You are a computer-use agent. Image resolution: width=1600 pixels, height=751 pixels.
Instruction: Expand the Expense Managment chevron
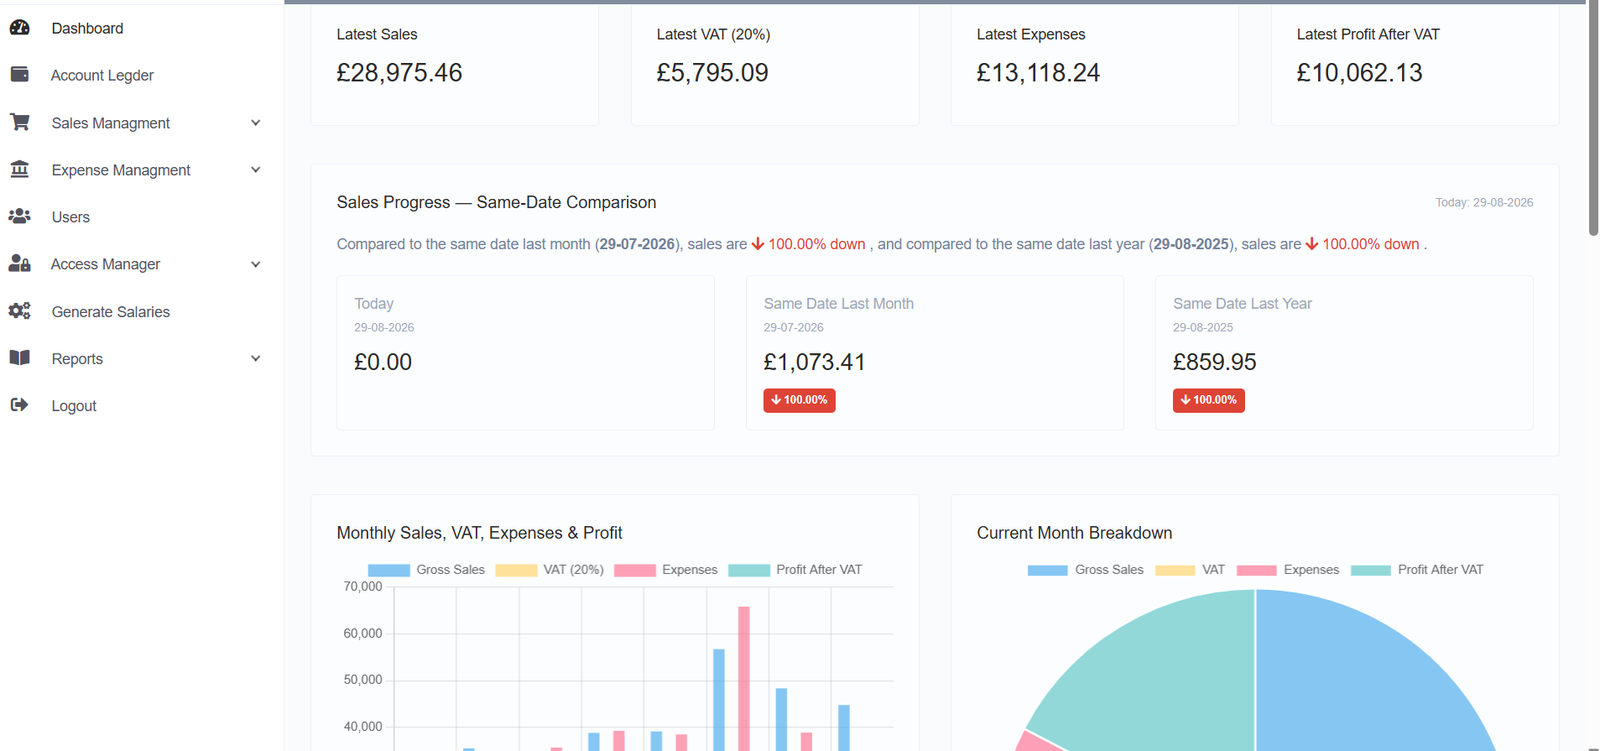click(x=256, y=170)
